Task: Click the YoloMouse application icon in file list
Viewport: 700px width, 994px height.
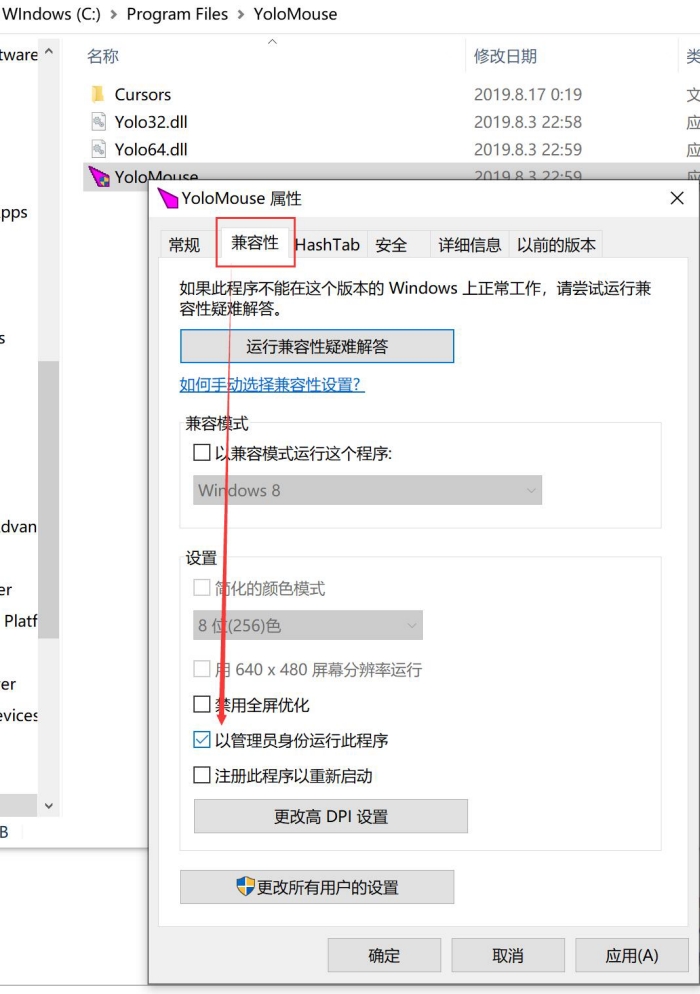Action: pos(98,177)
